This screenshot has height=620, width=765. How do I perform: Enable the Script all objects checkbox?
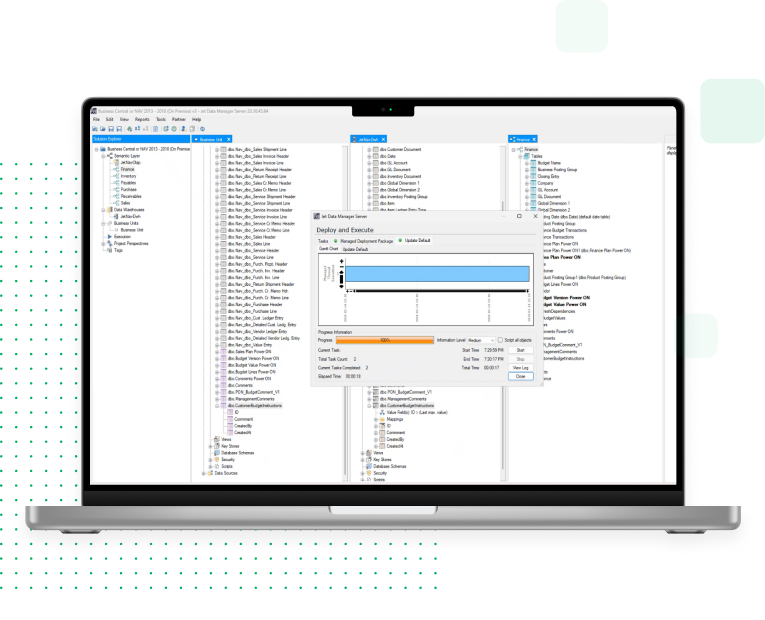(500, 340)
